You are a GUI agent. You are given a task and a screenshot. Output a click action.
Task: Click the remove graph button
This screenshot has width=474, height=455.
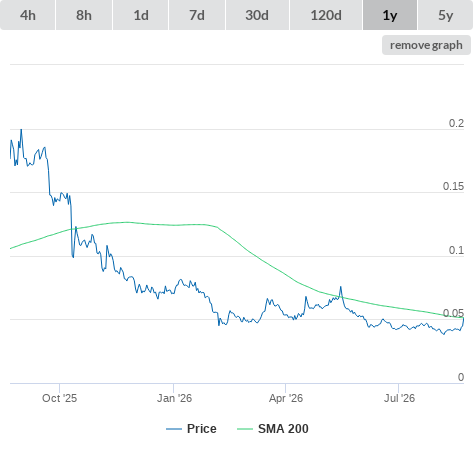coord(426,45)
